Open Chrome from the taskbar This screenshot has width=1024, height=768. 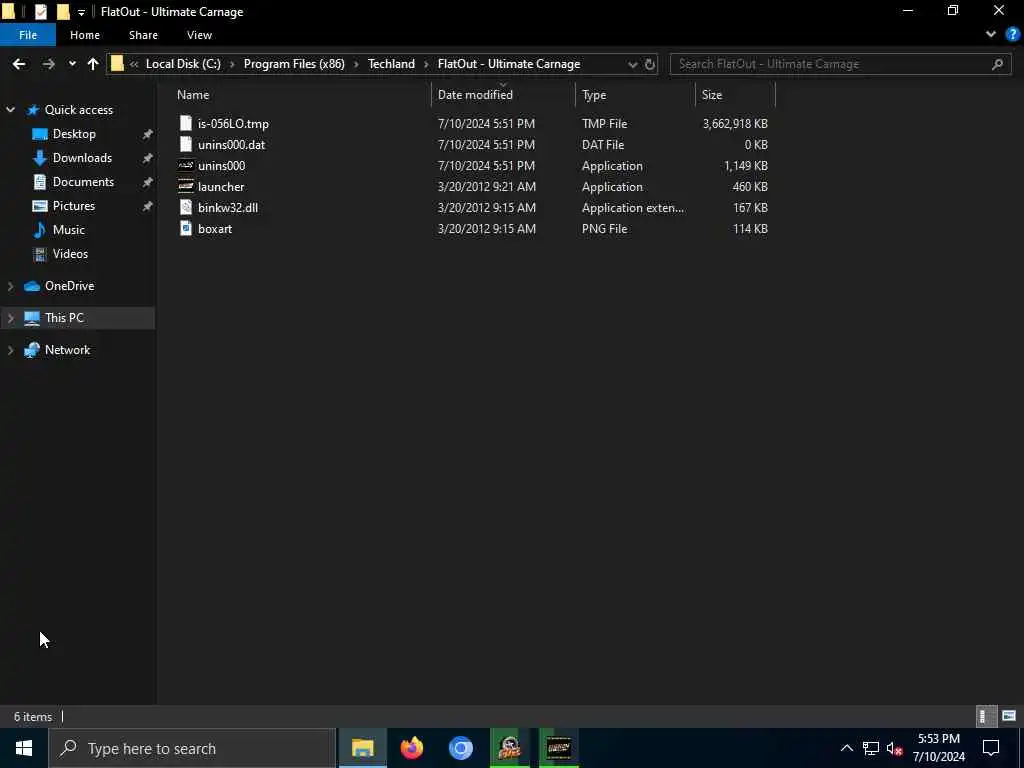tap(461, 748)
